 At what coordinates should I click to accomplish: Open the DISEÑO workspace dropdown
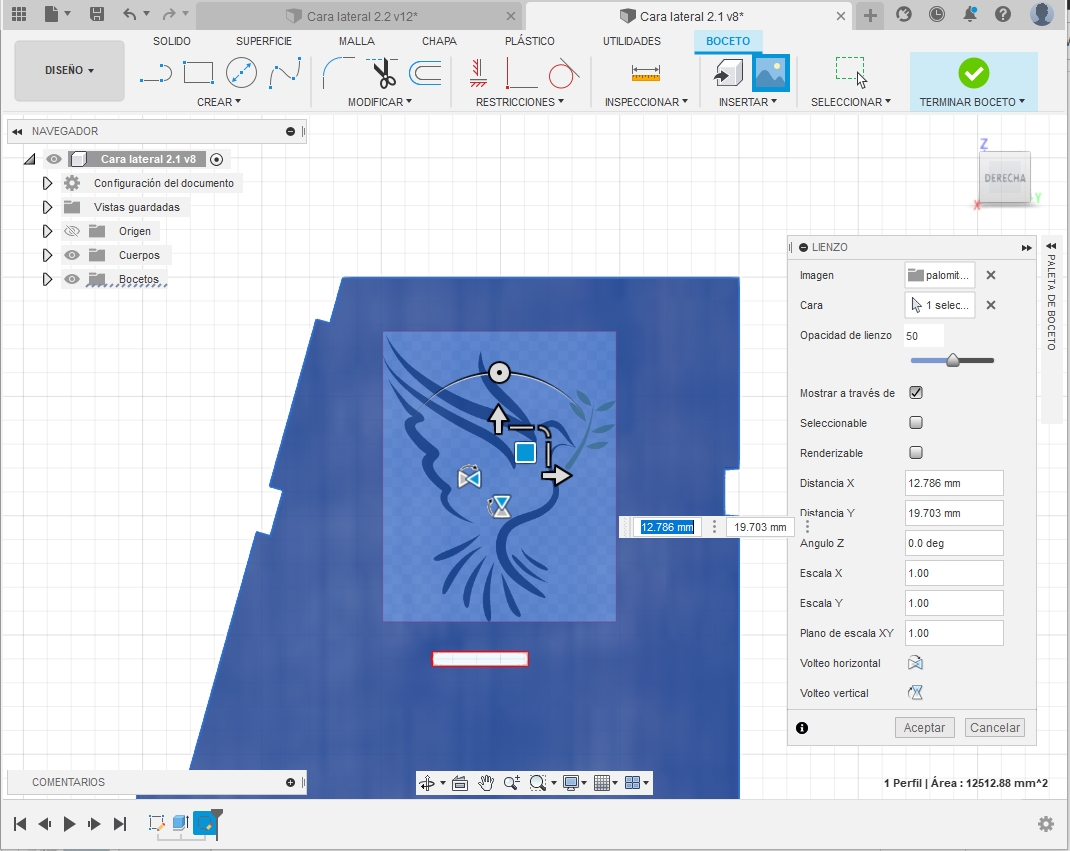click(x=70, y=70)
